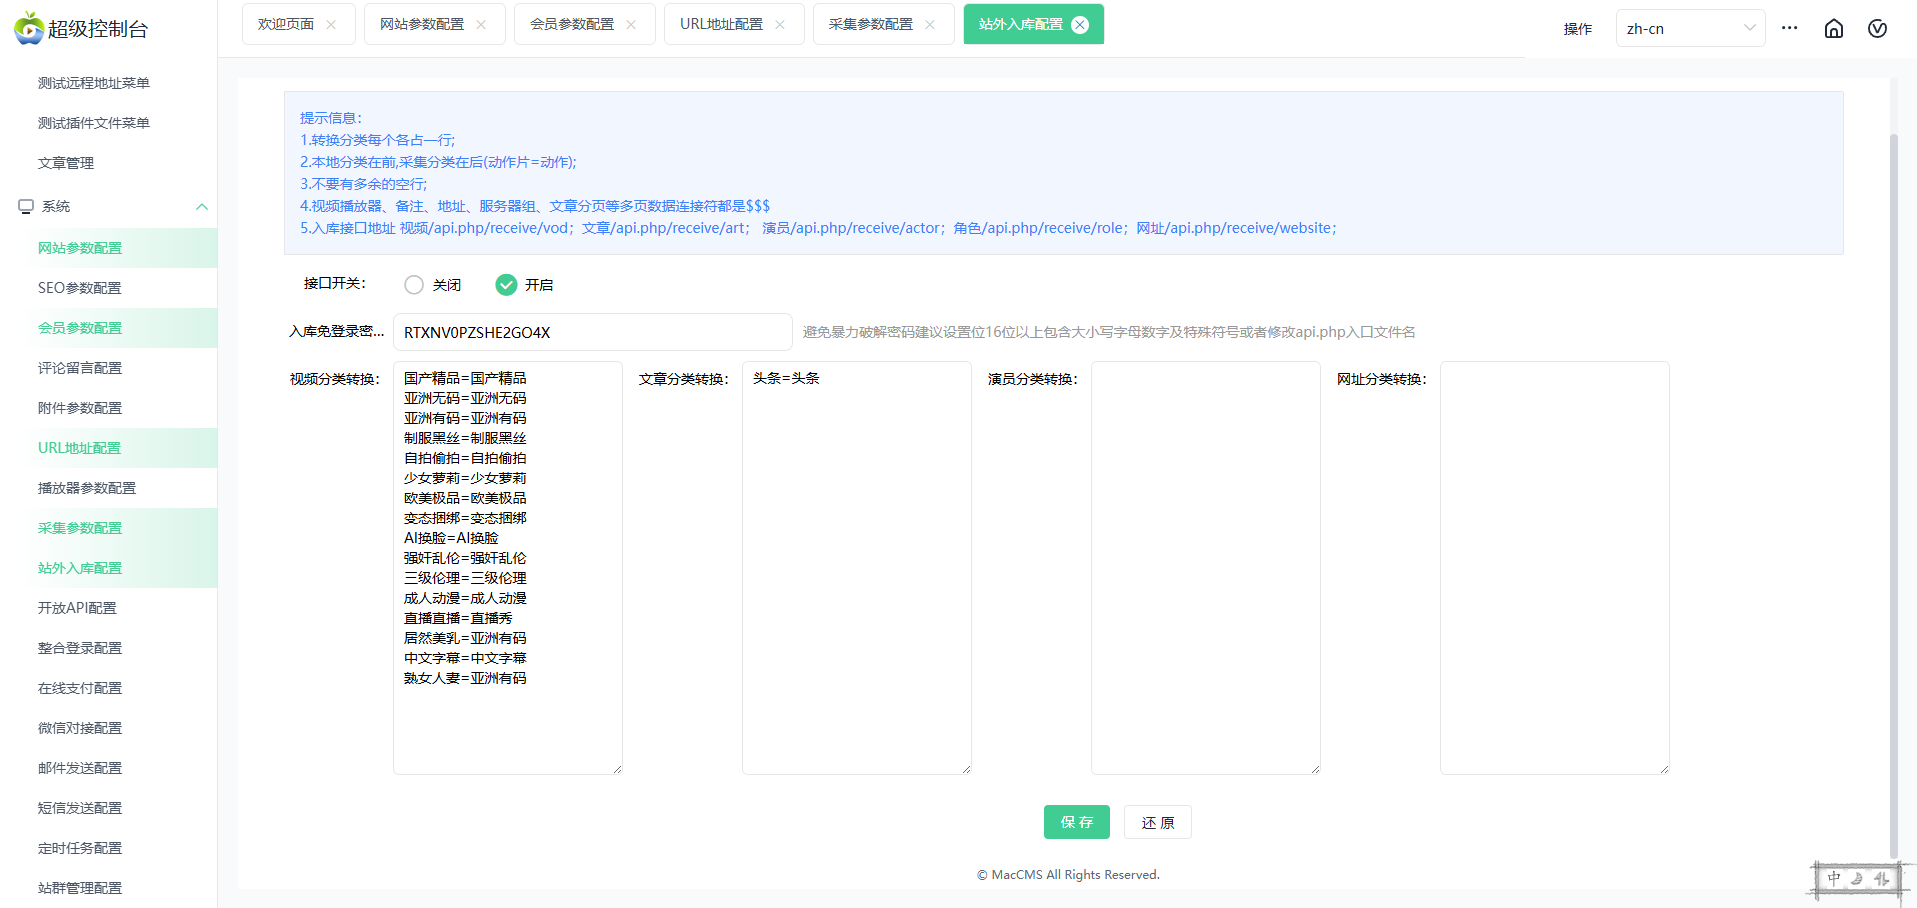Click the 还原 reset button

coord(1157,822)
